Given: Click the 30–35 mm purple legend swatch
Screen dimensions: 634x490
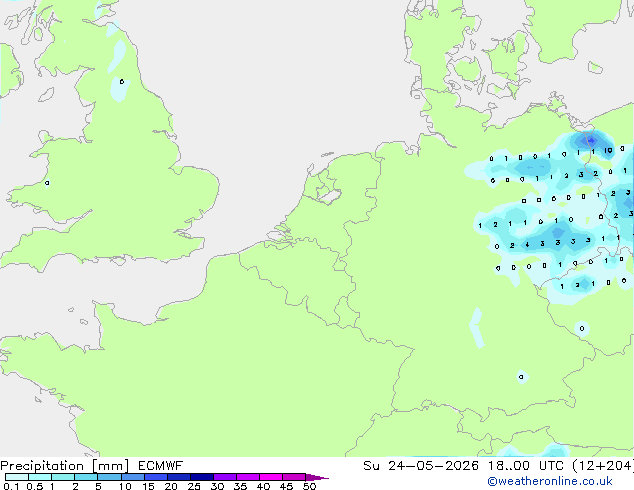Looking at the screenshot, I should point(224,477).
